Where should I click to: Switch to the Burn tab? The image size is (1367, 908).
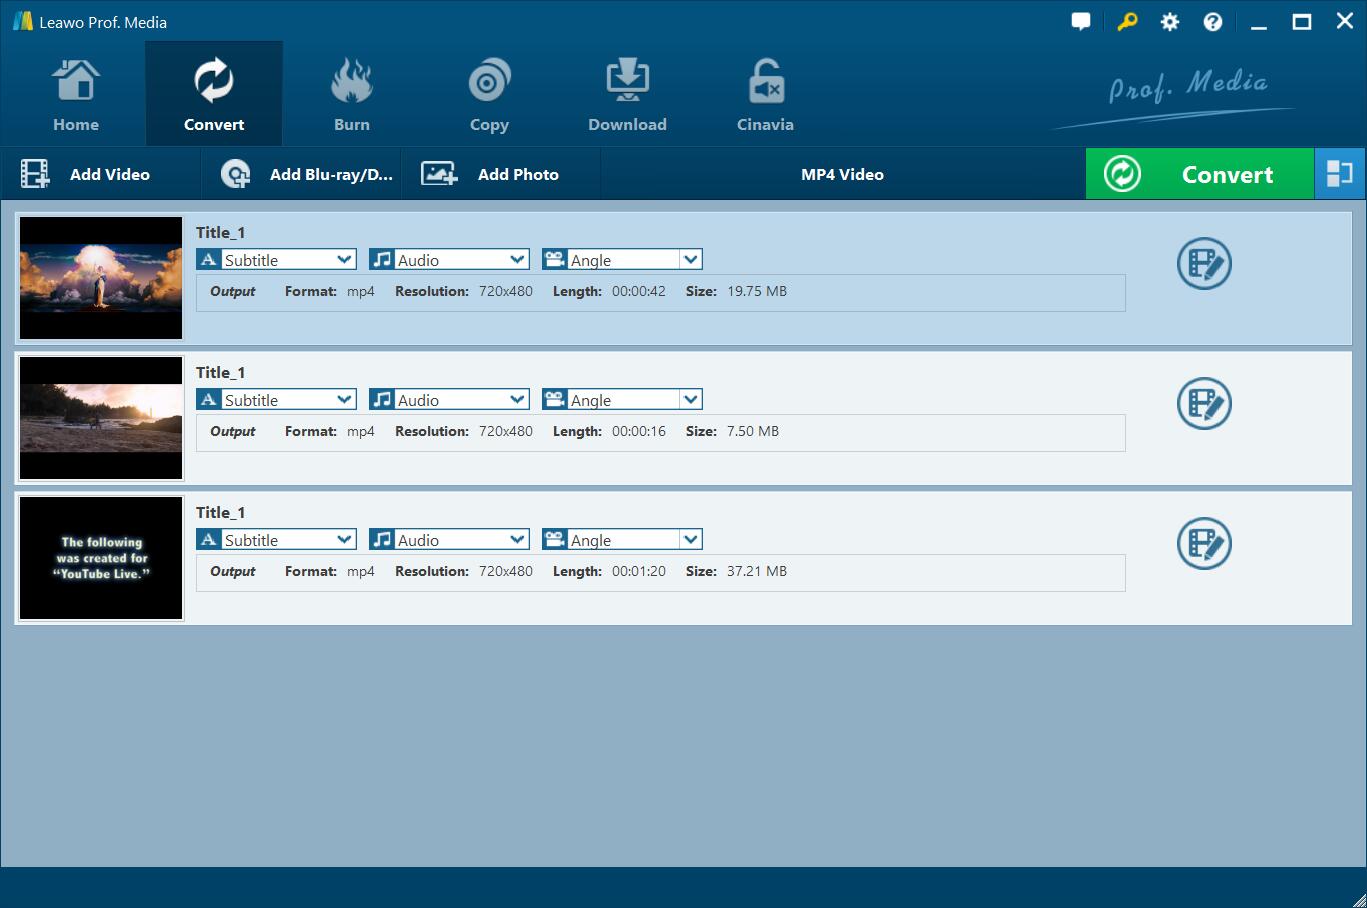tap(351, 95)
